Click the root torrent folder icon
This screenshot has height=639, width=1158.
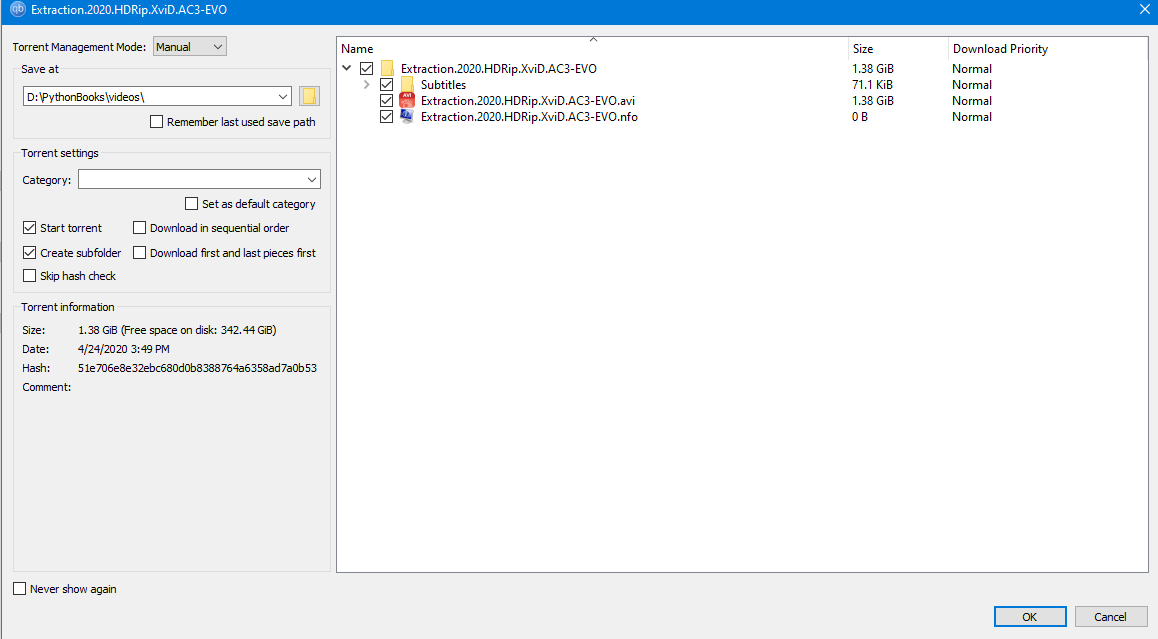coord(387,68)
